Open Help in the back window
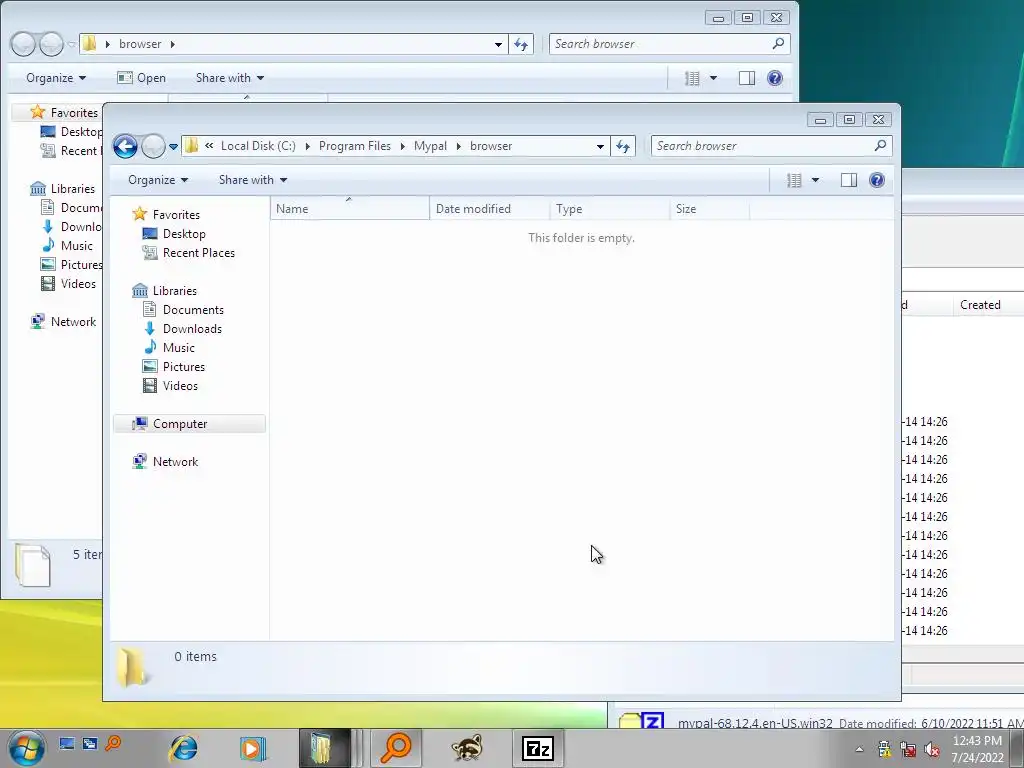The height and width of the screenshot is (768, 1024). pyautogui.click(x=775, y=78)
